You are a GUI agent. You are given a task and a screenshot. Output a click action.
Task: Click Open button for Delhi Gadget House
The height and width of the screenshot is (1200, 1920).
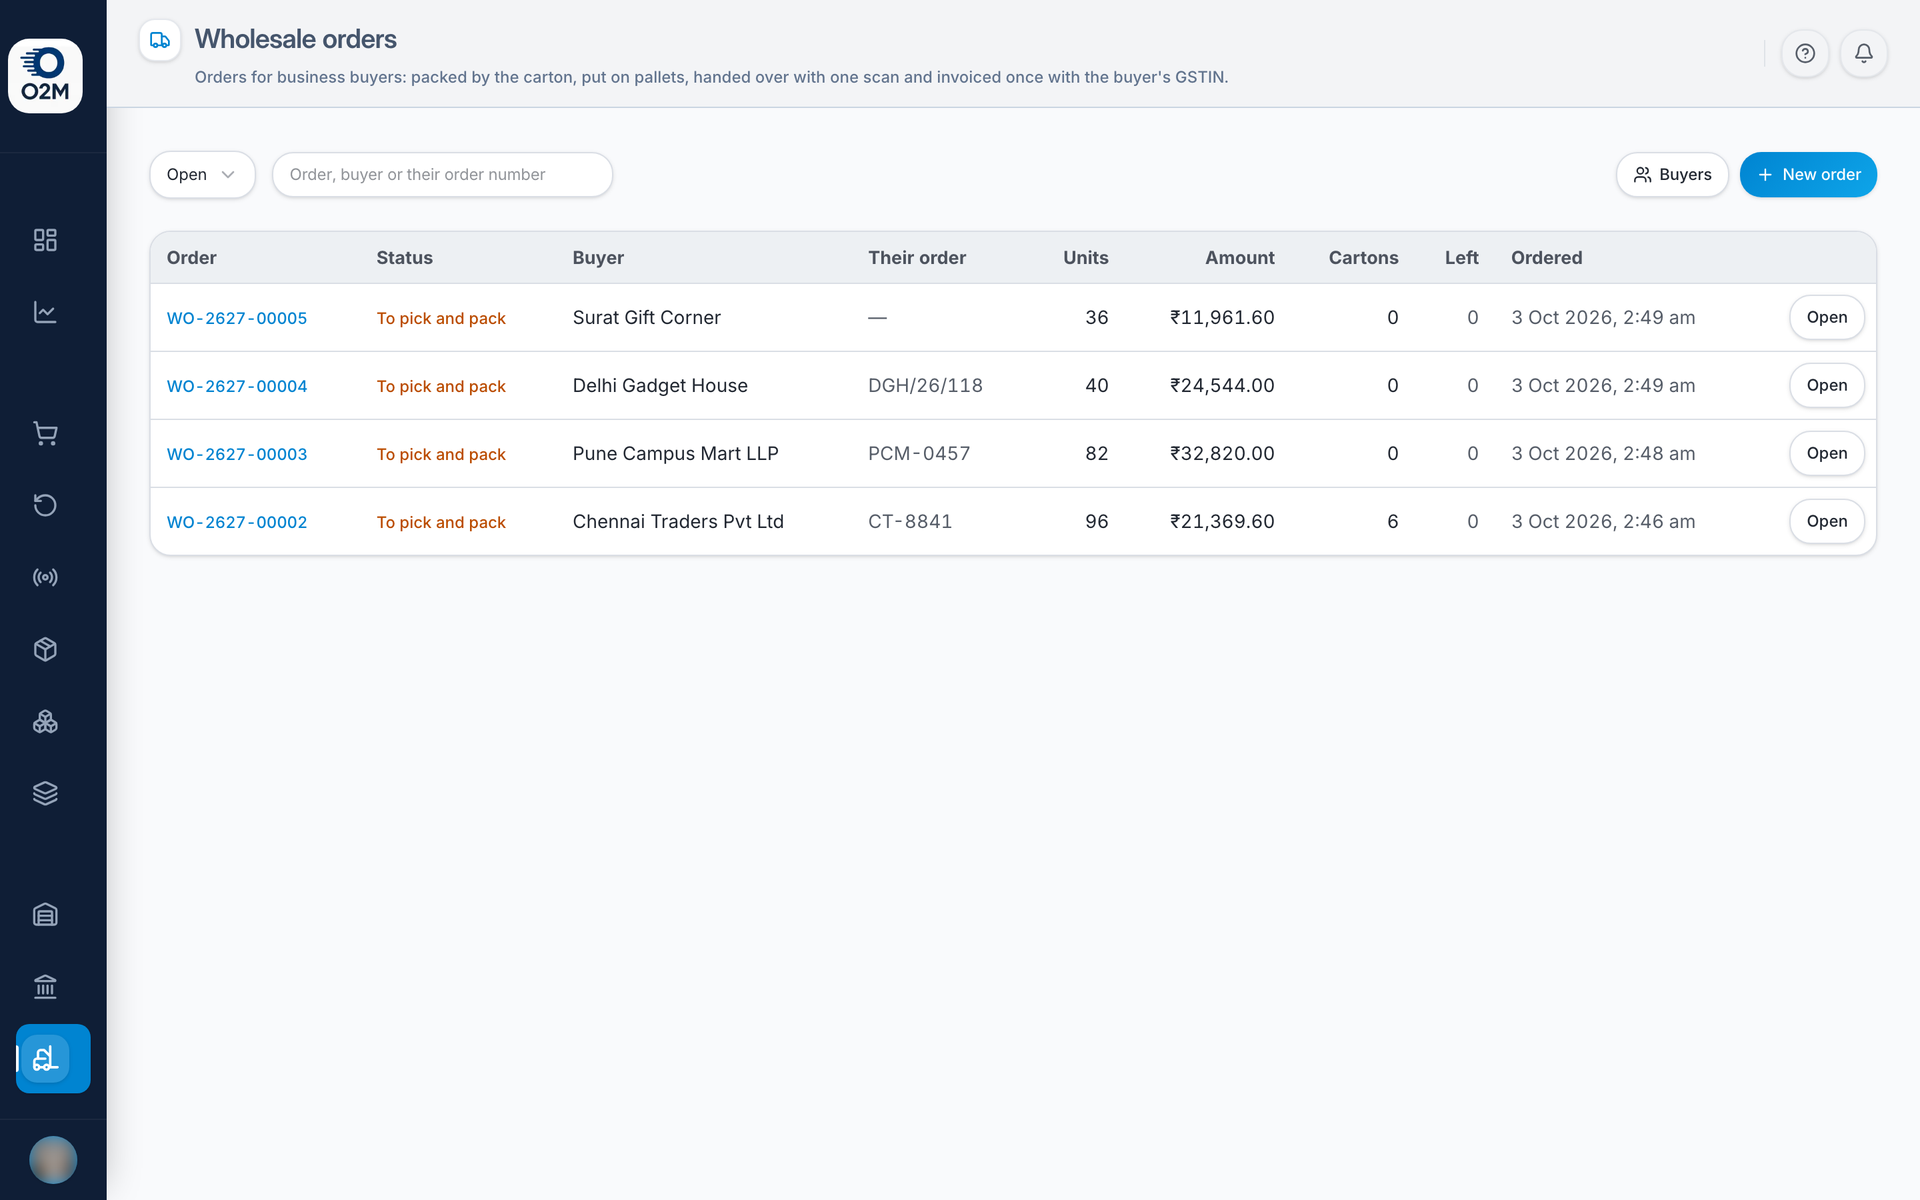point(1827,385)
